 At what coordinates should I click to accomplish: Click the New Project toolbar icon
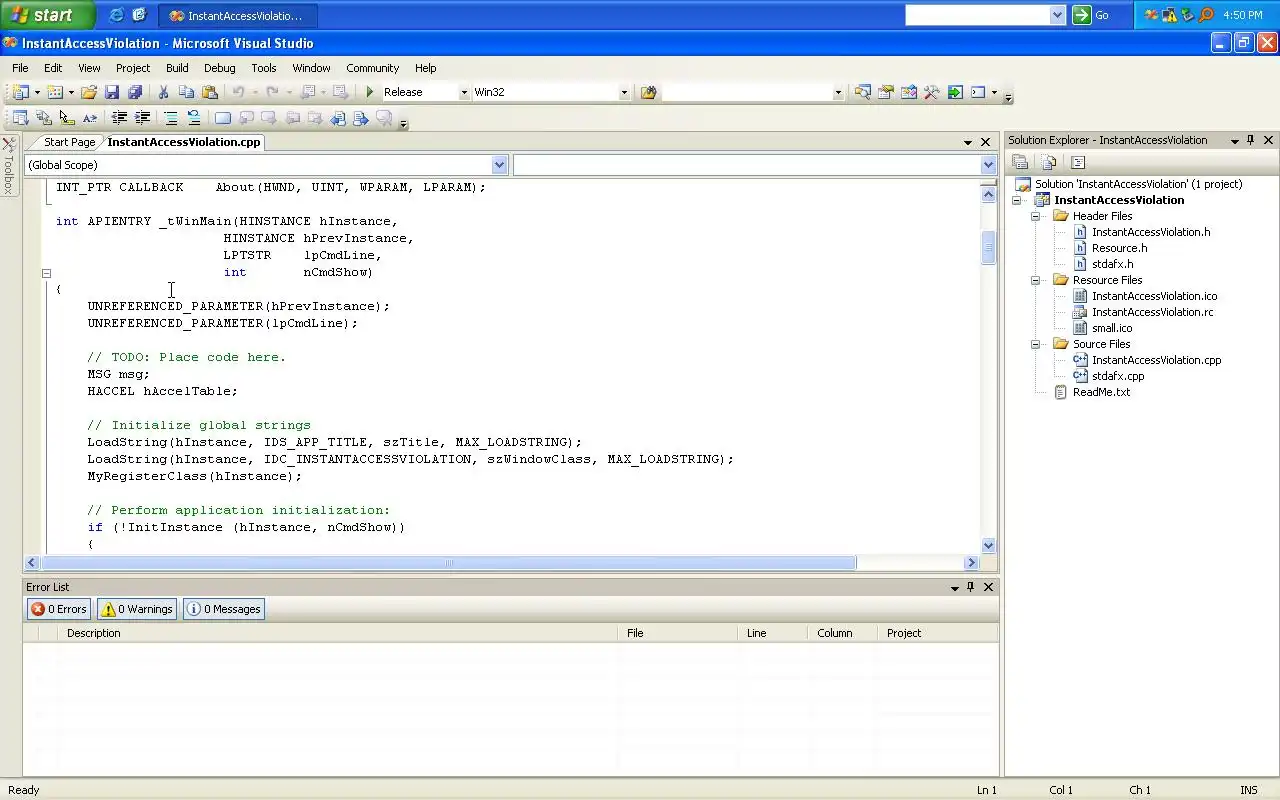(20, 92)
